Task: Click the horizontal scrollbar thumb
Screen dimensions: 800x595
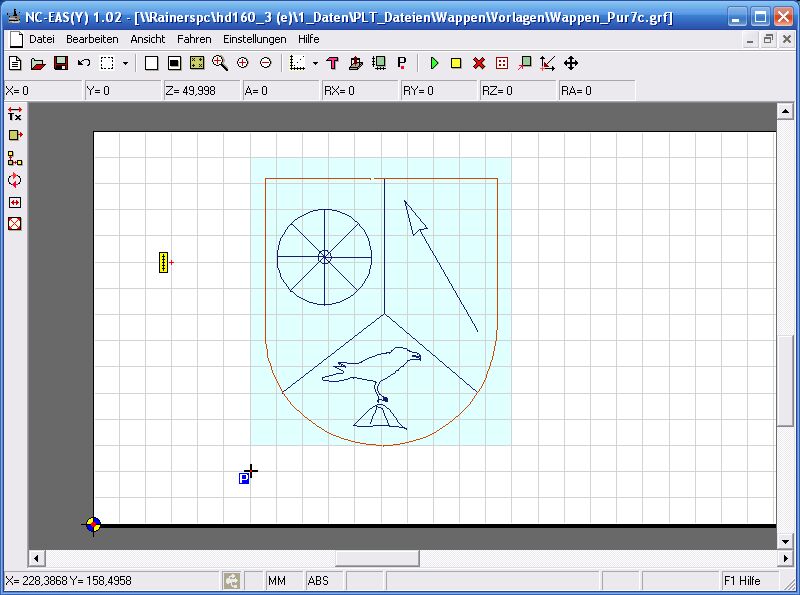Action: tap(376, 558)
